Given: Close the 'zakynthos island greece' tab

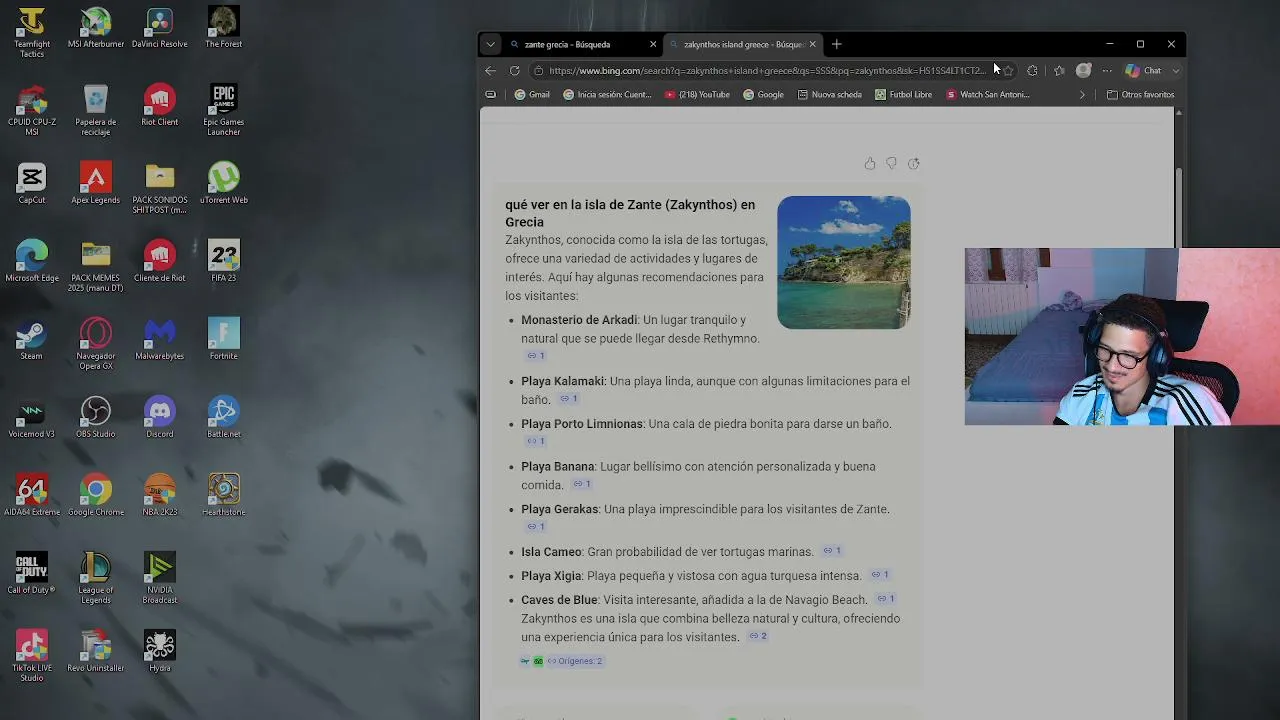Looking at the screenshot, I should coord(812,44).
